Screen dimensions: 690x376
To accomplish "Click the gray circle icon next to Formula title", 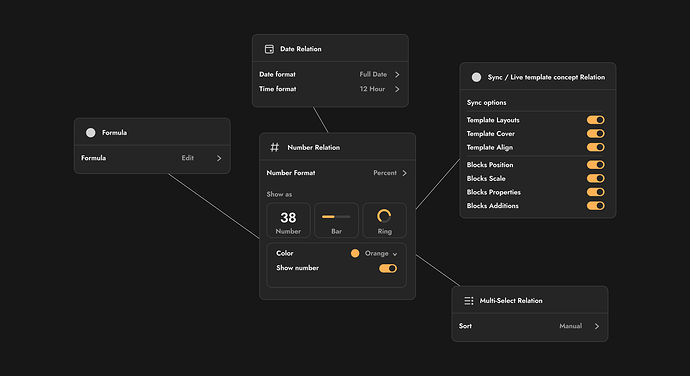I will [91, 133].
